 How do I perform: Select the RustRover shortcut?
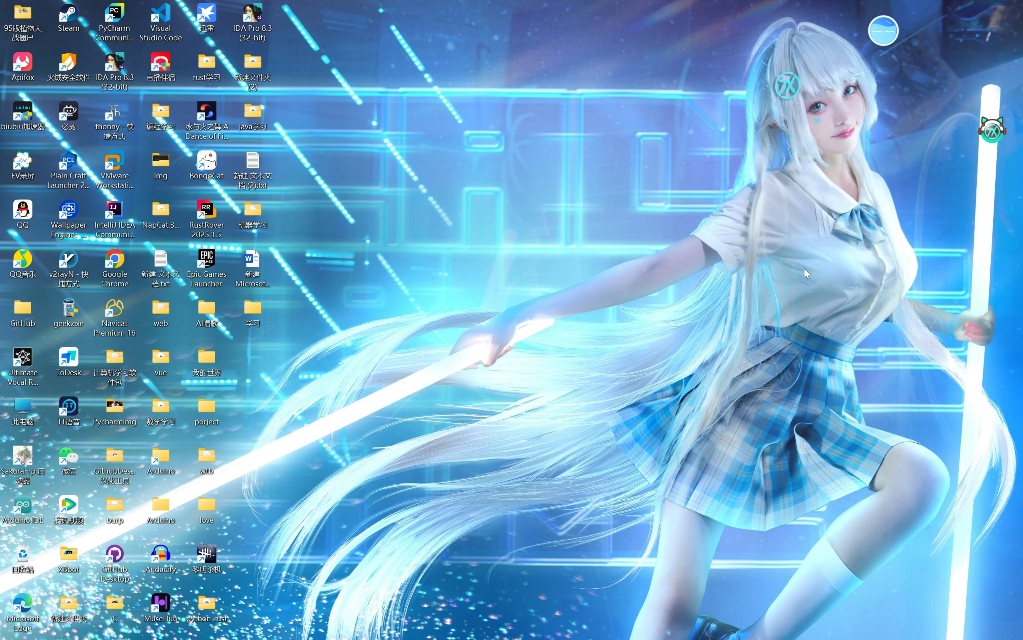(206, 210)
